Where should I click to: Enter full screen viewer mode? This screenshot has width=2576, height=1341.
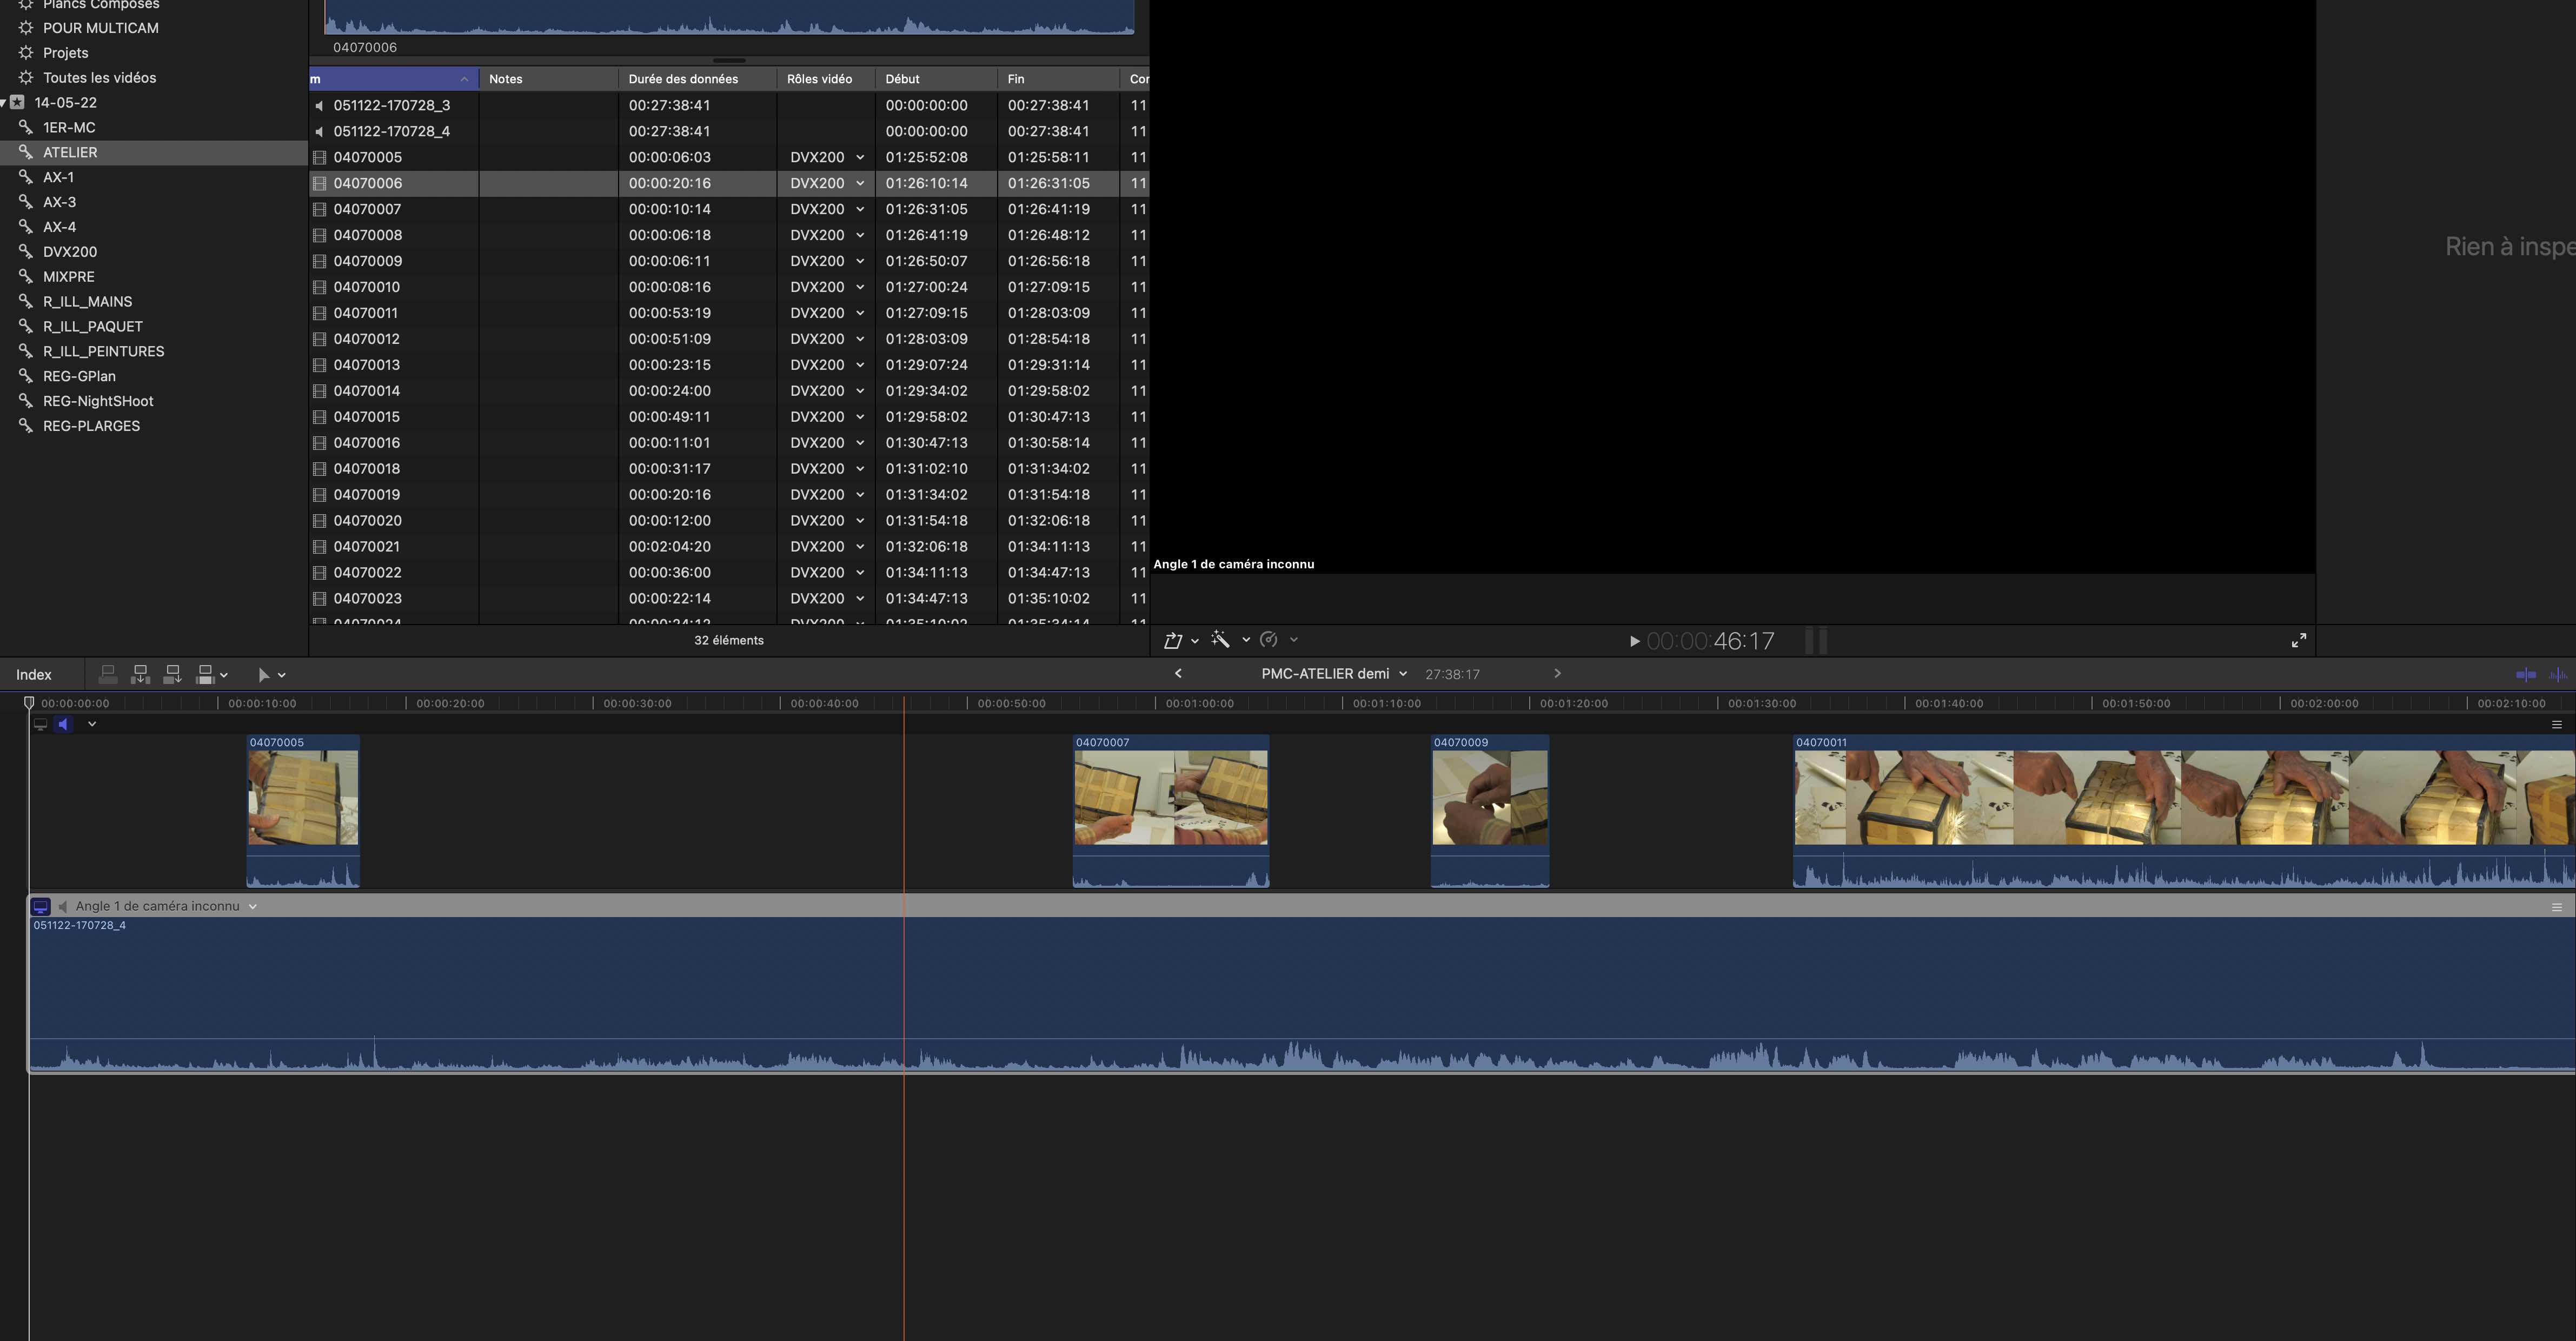tap(2298, 641)
